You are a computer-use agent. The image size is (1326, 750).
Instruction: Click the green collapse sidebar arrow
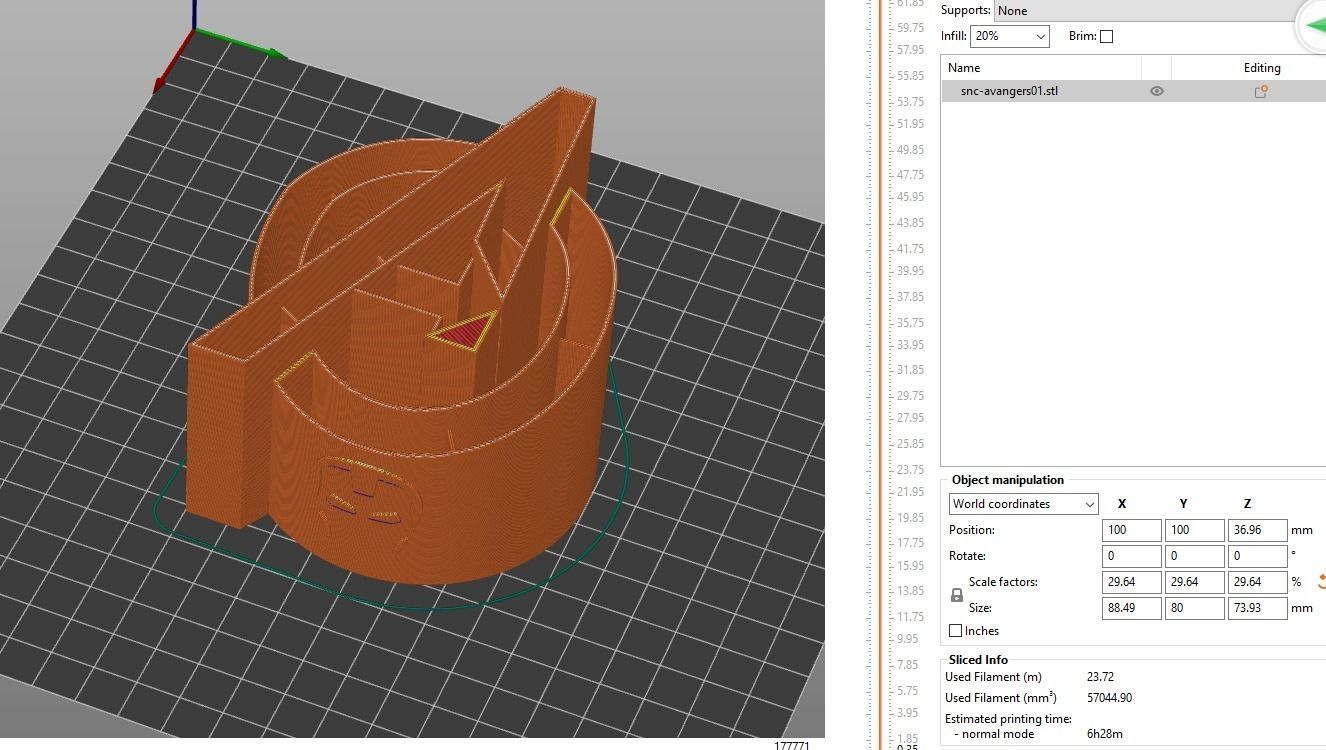click(1313, 25)
